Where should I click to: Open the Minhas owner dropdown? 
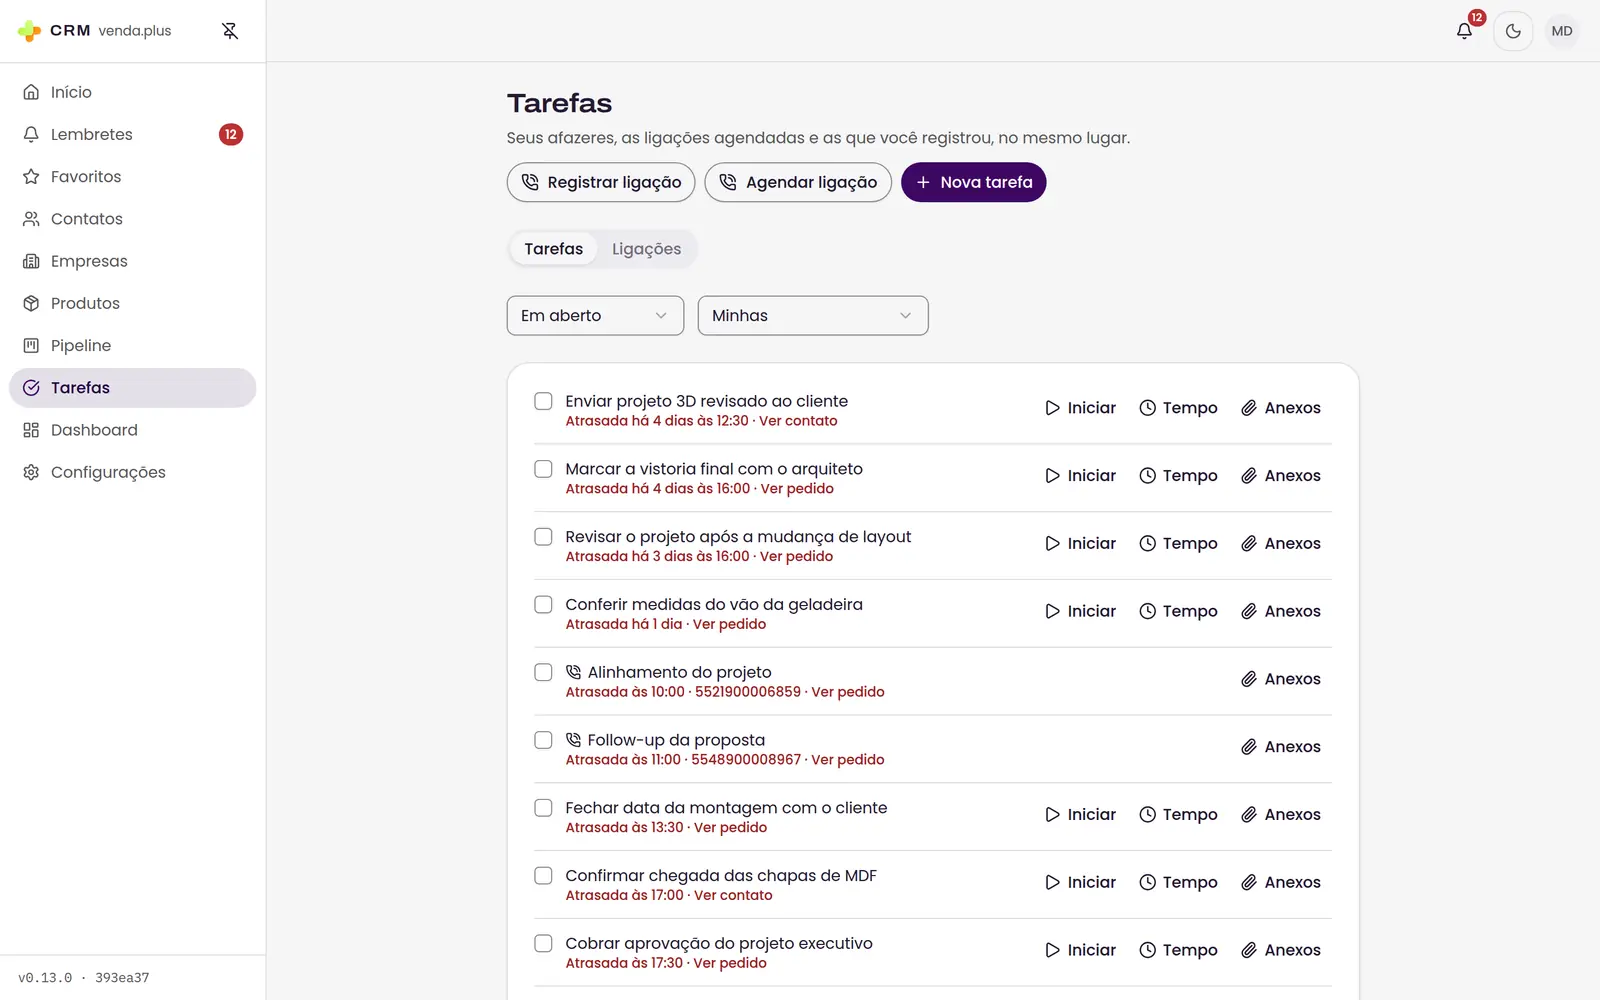(x=813, y=315)
